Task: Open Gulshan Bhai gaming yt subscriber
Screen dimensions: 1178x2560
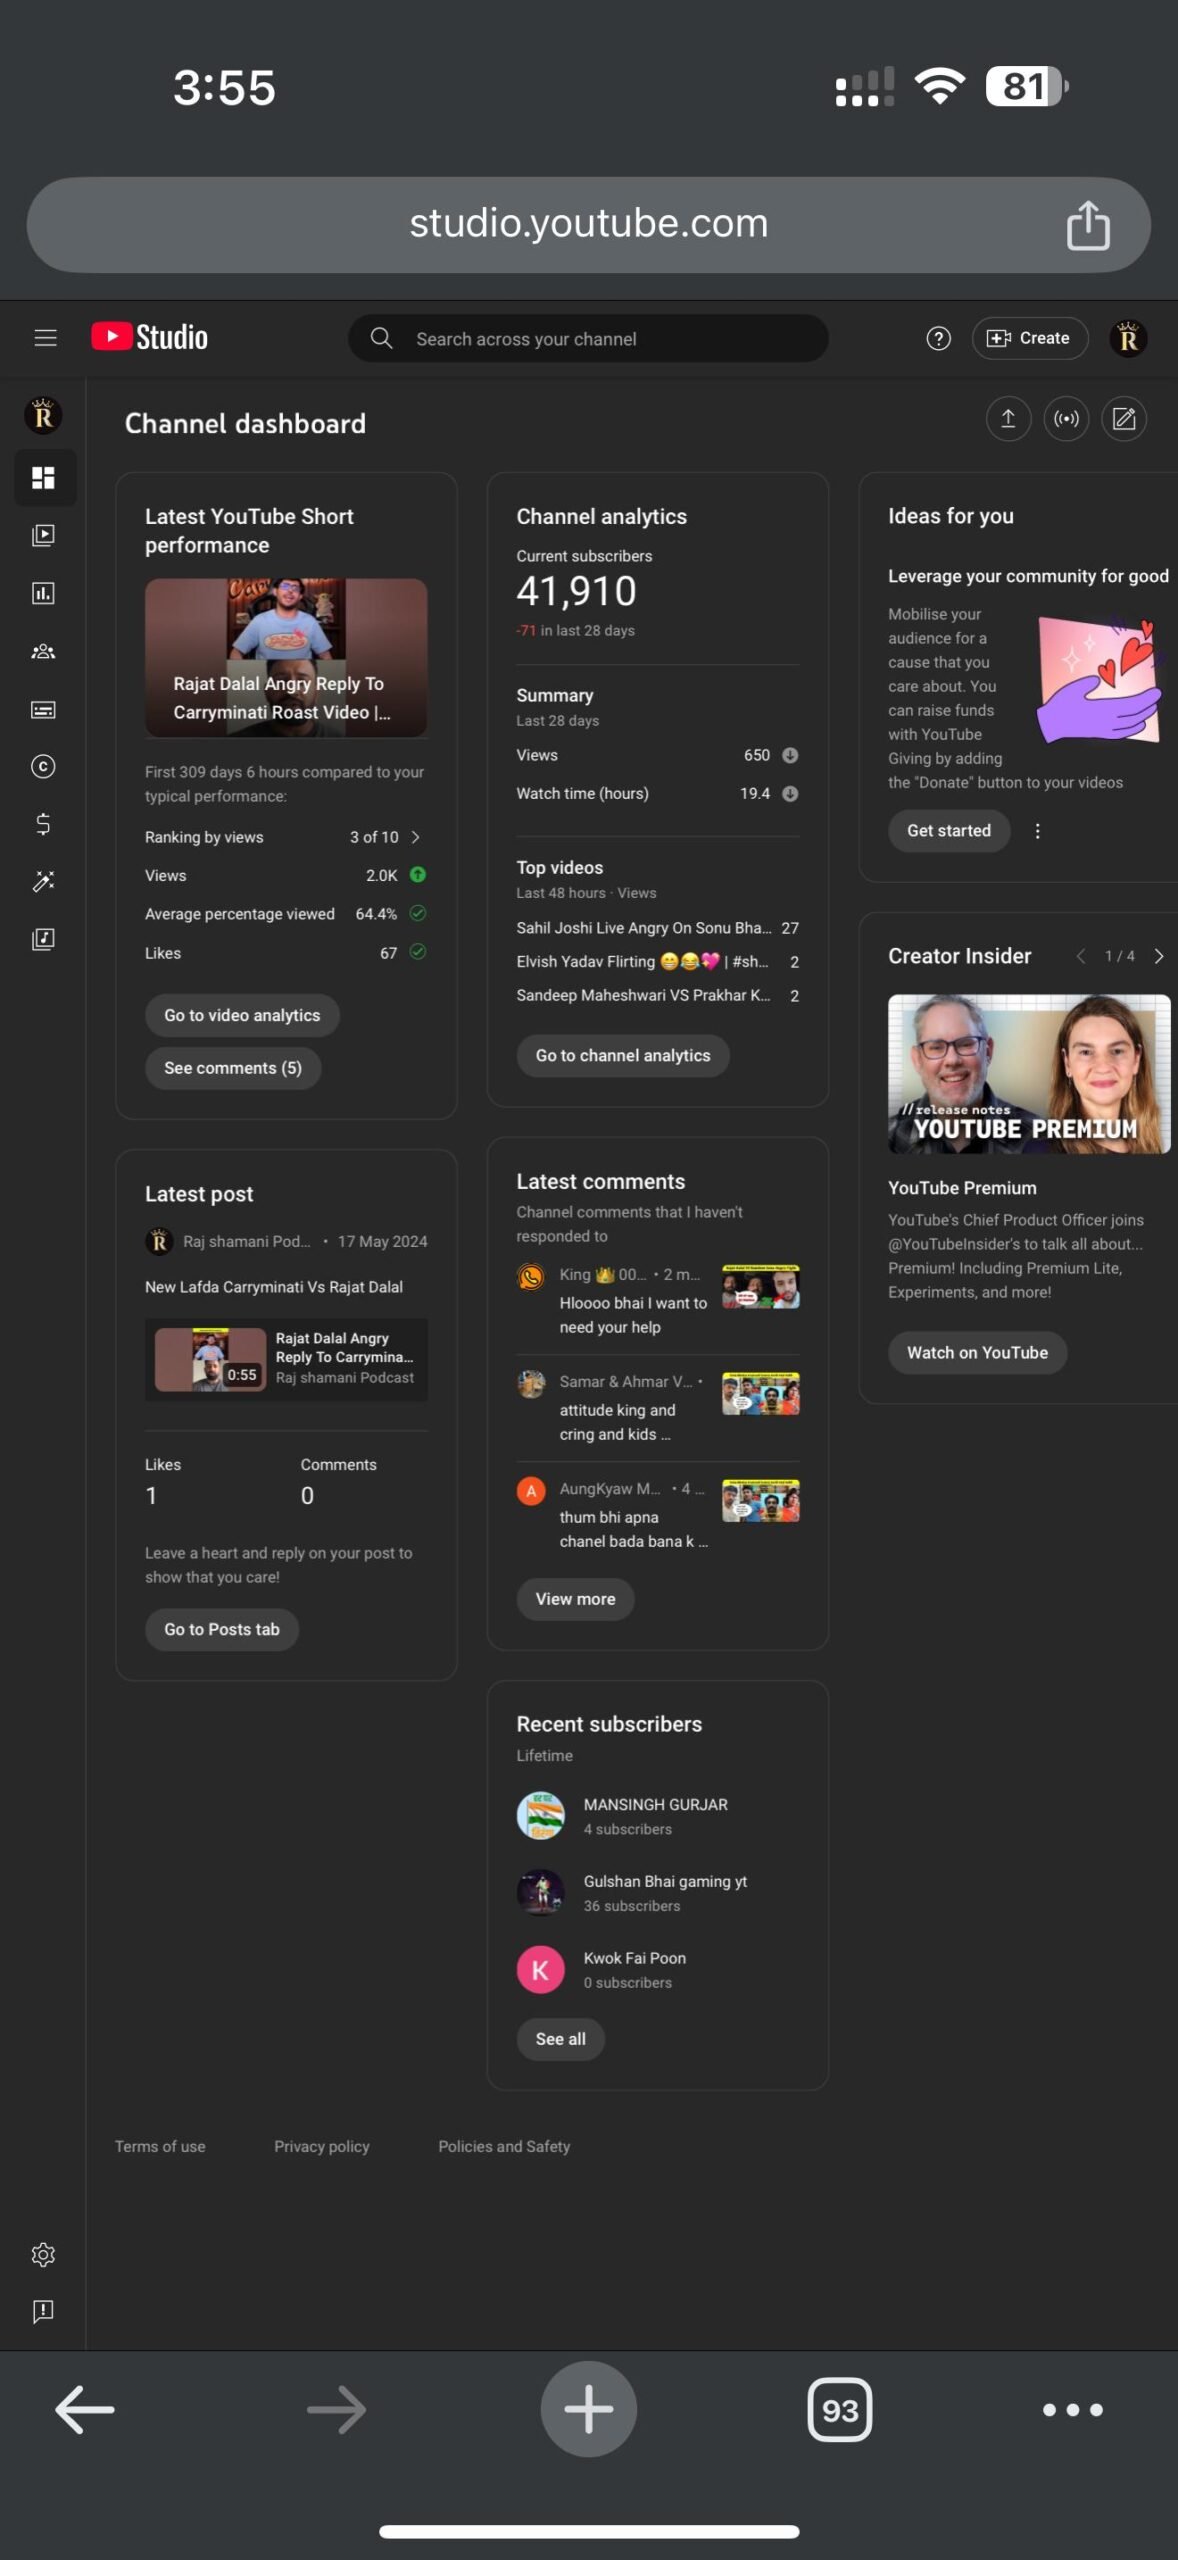Action: tap(657, 1893)
